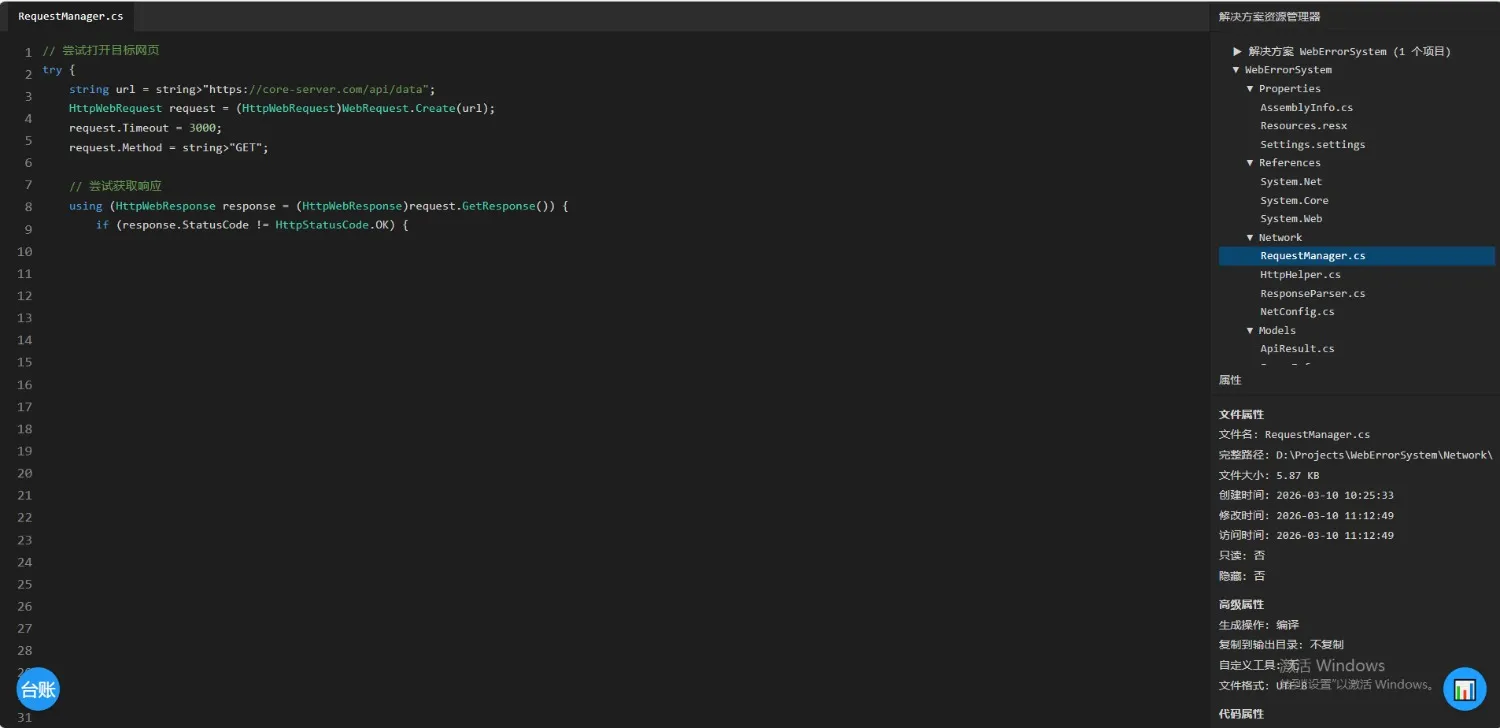1500x728 pixels.
Task: Open HttpHelper.cs from Network folder
Action: tap(1300, 275)
